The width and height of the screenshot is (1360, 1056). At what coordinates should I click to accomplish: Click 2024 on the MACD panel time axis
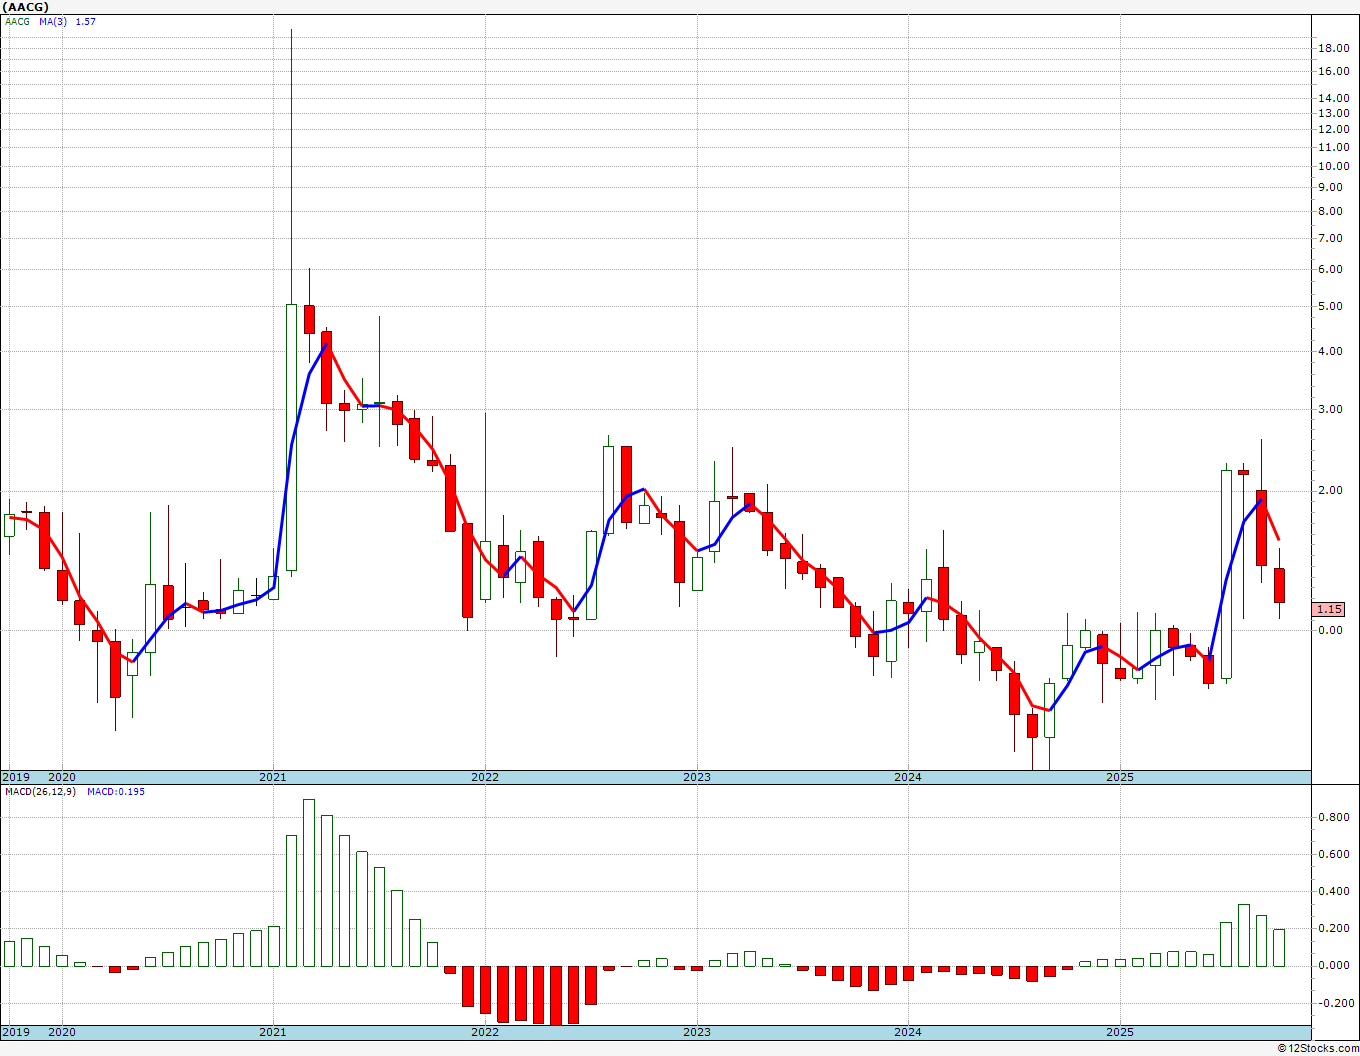point(908,1032)
